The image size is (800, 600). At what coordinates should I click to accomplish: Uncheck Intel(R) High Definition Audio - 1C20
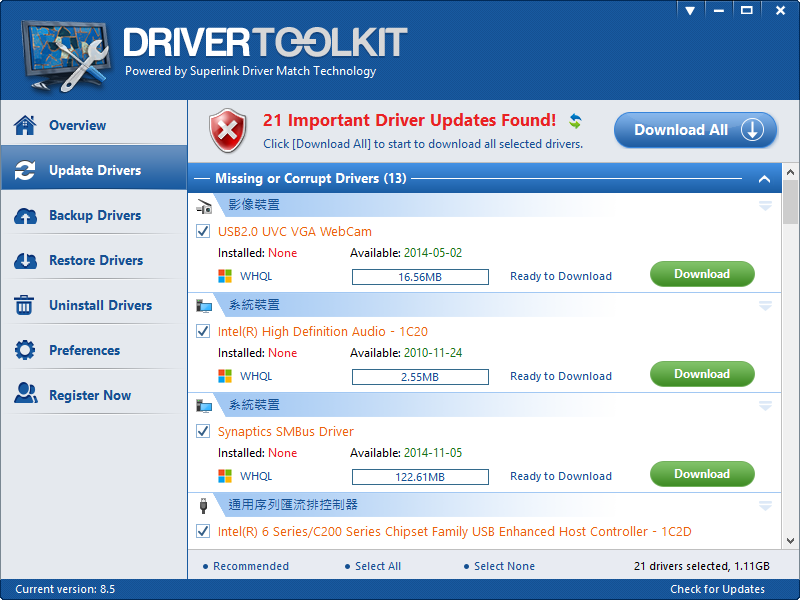(x=203, y=331)
